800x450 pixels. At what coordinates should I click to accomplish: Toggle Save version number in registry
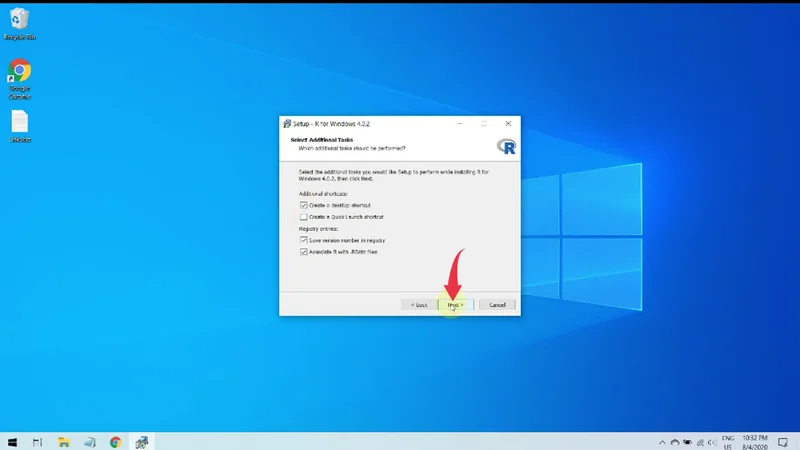pos(304,240)
